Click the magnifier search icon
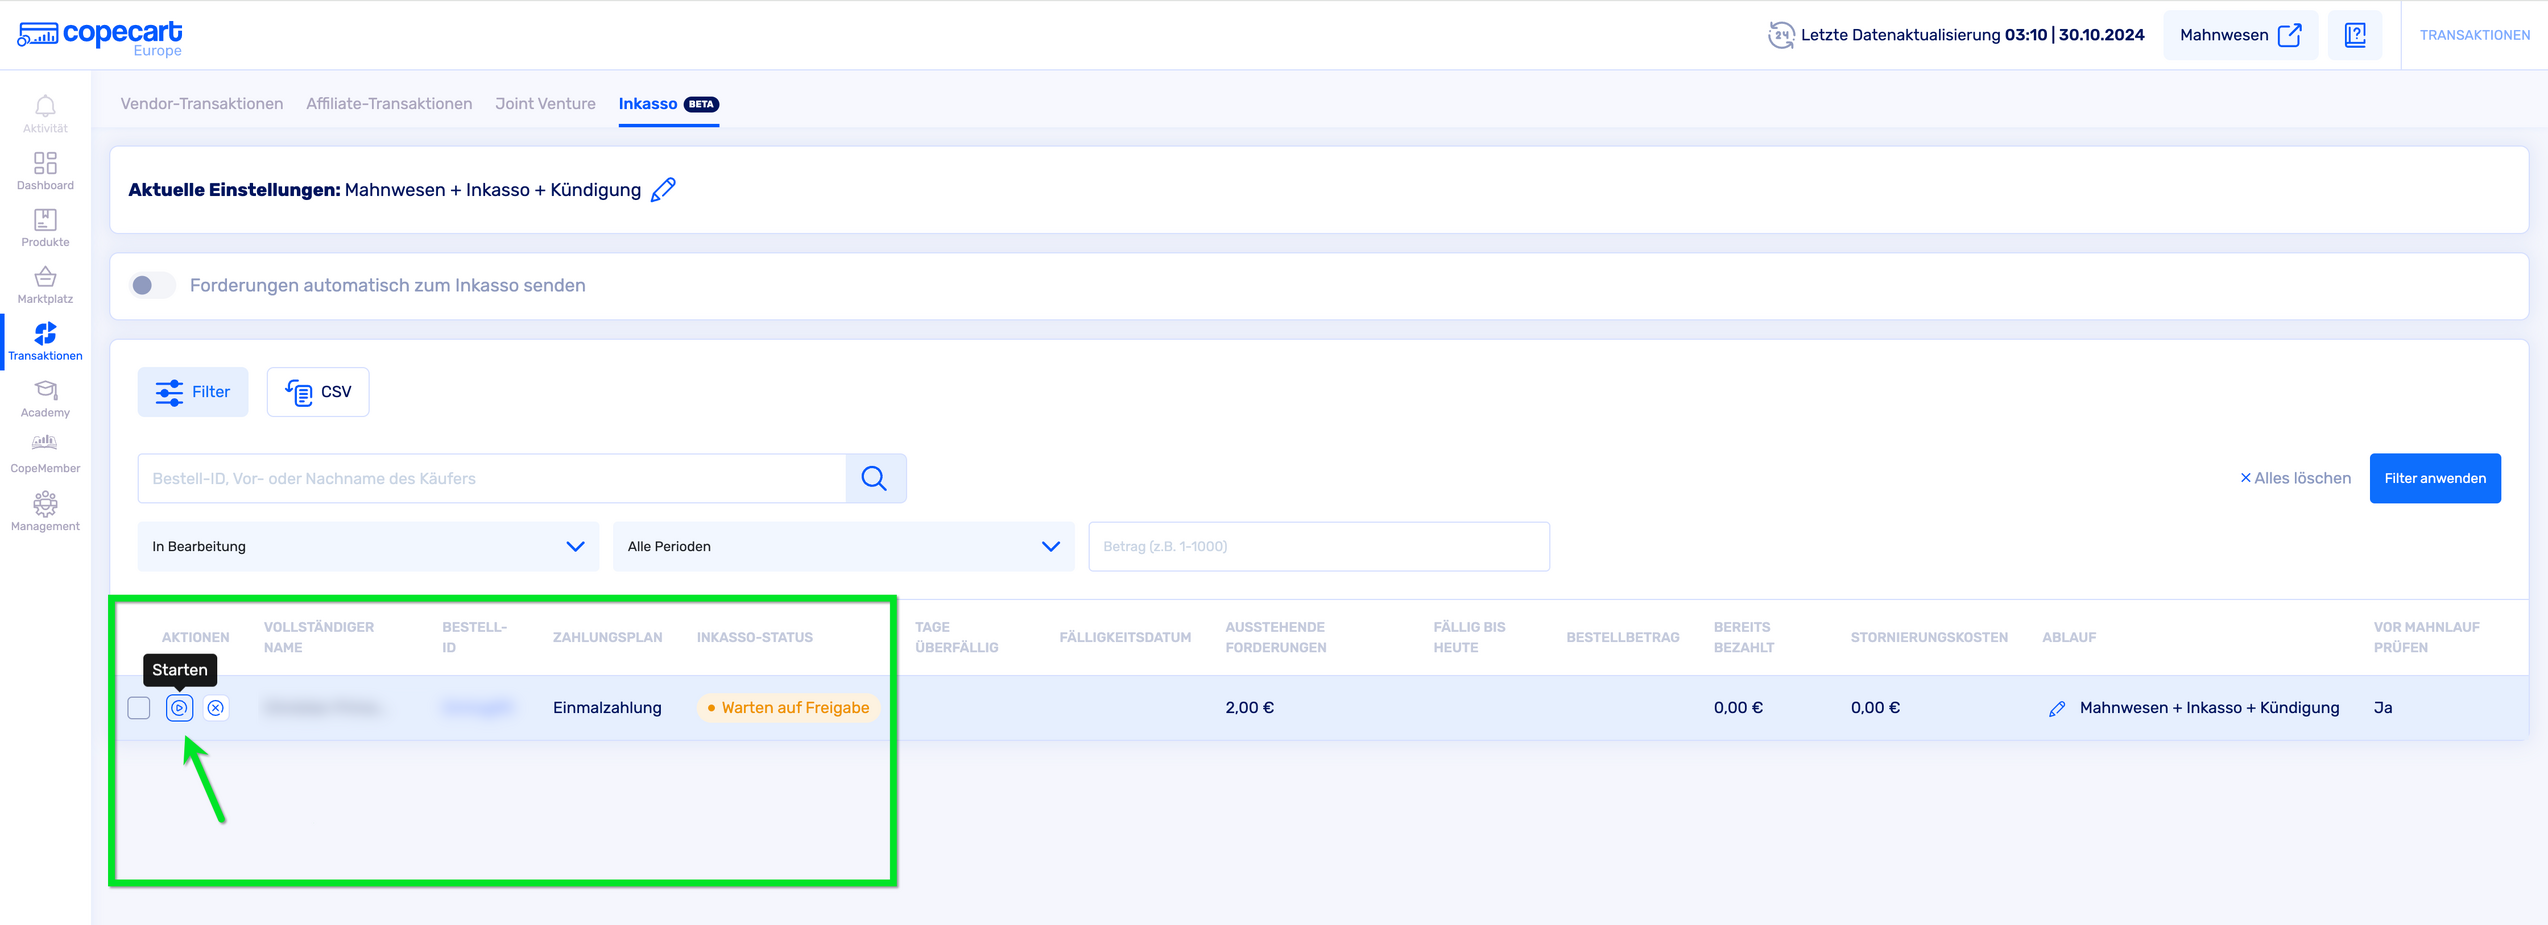This screenshot has height=925, width=2548. point(875,479)
